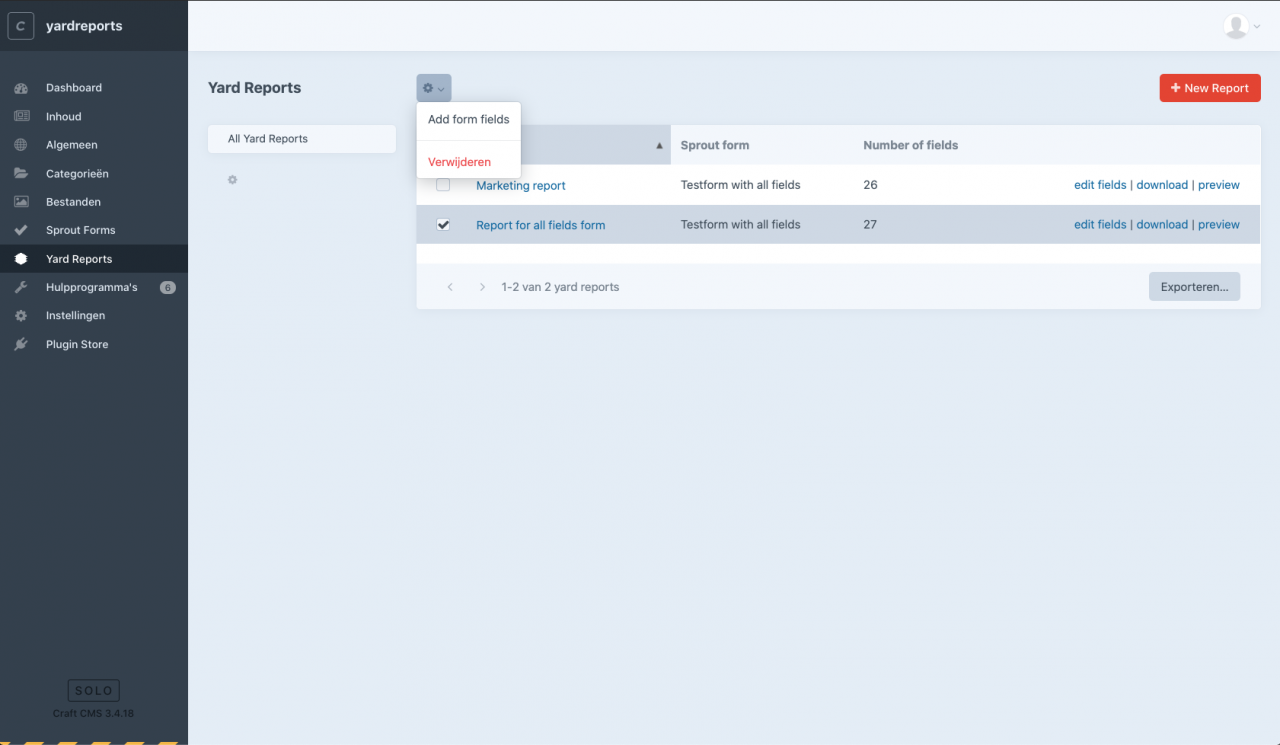Click the number 27 in second row
This screenshot has width=1280, height=745.
[x=870, y=225]
